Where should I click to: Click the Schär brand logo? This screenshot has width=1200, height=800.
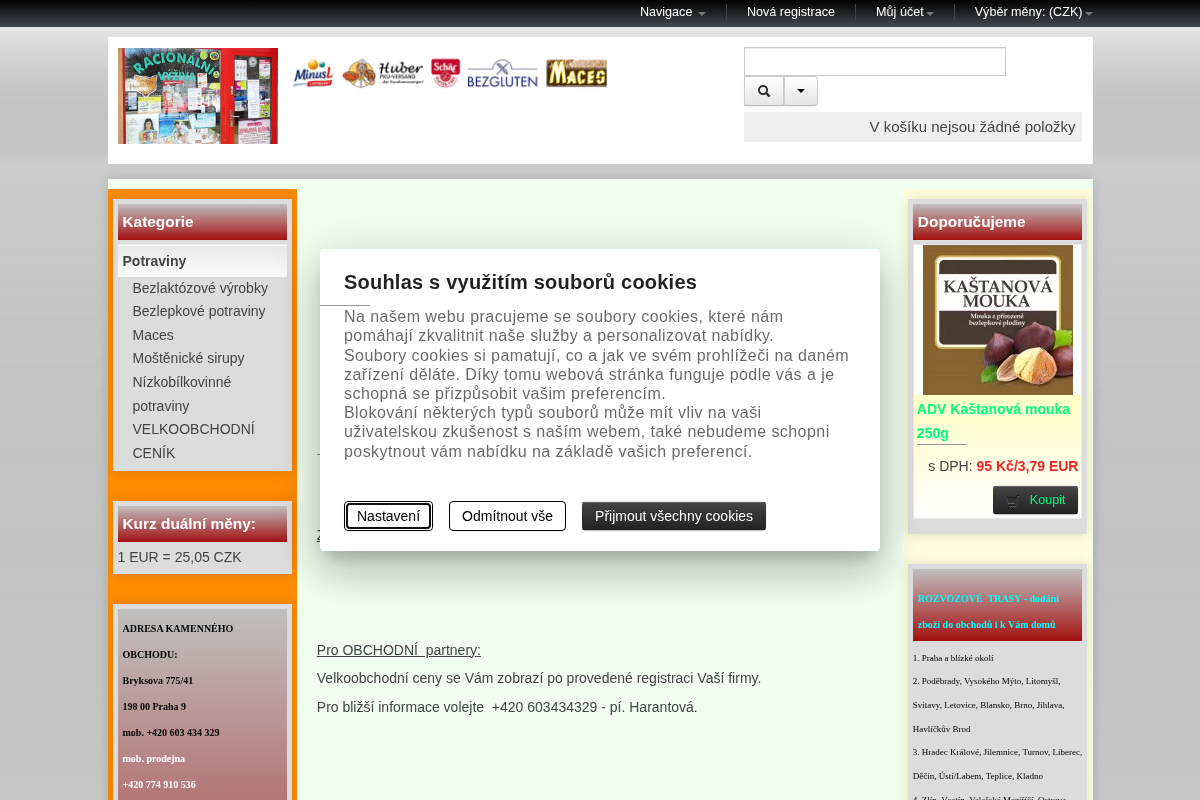(445, 73)
